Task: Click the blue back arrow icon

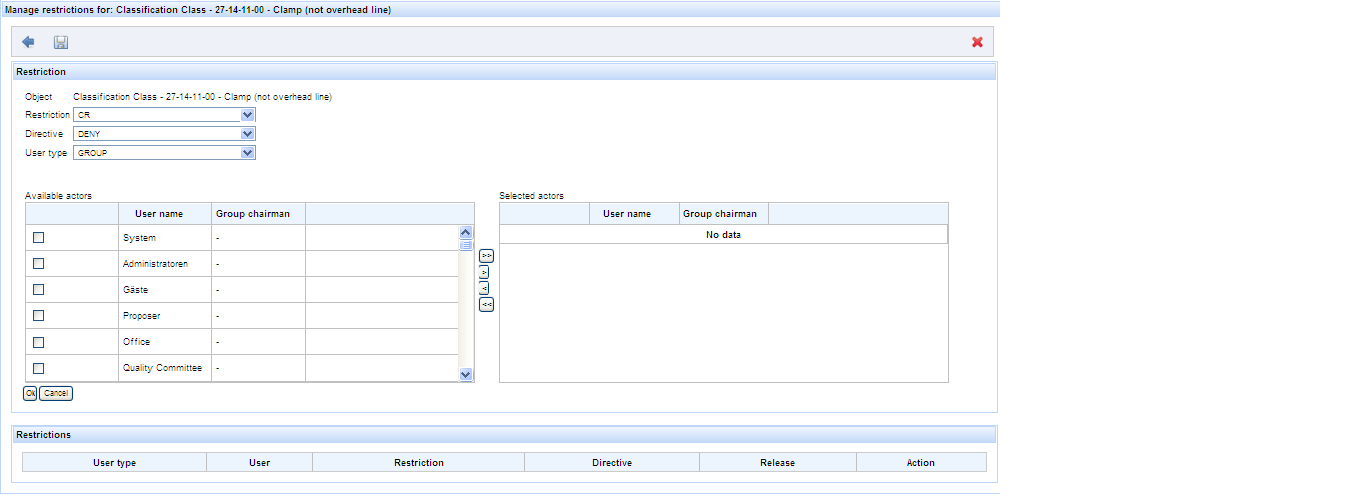Action: pyautogui.click(x=28, y=42)
